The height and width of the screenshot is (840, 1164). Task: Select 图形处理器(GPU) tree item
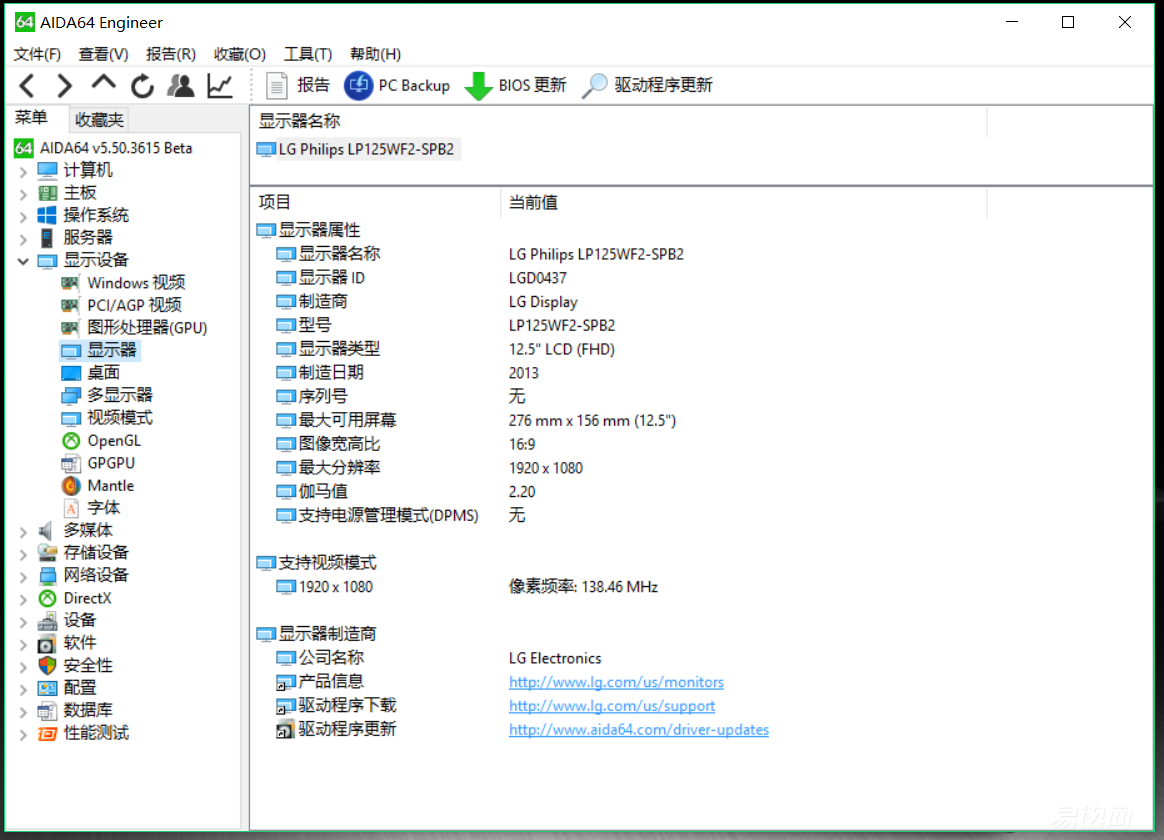coord(134,327)
